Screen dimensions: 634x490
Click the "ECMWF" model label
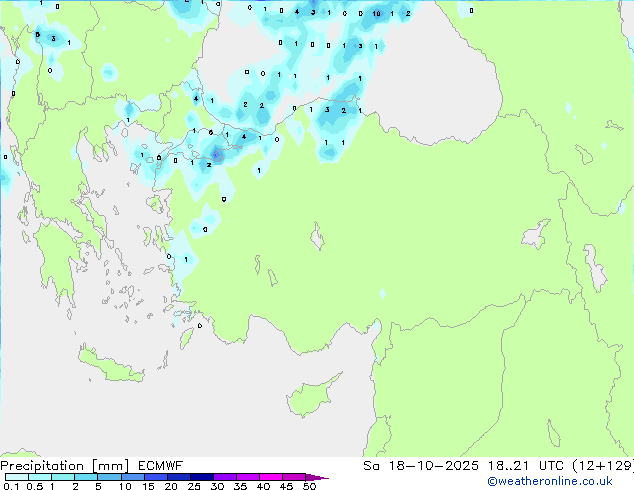(160, 466)
